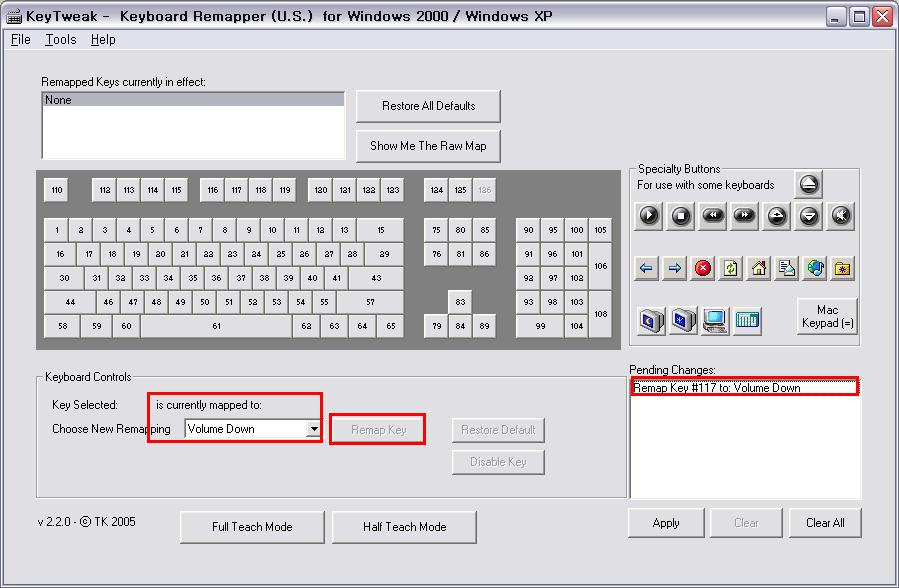The height and width of the screenshot is (588, 899).
Task: Select keyboard key 29
Action: click(x=384, y=254)
